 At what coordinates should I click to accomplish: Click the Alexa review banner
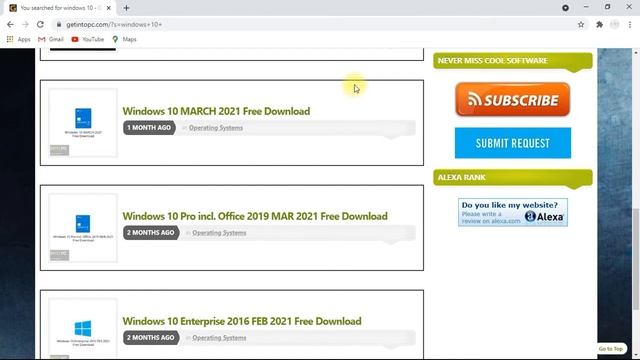(x=513, y=212)
